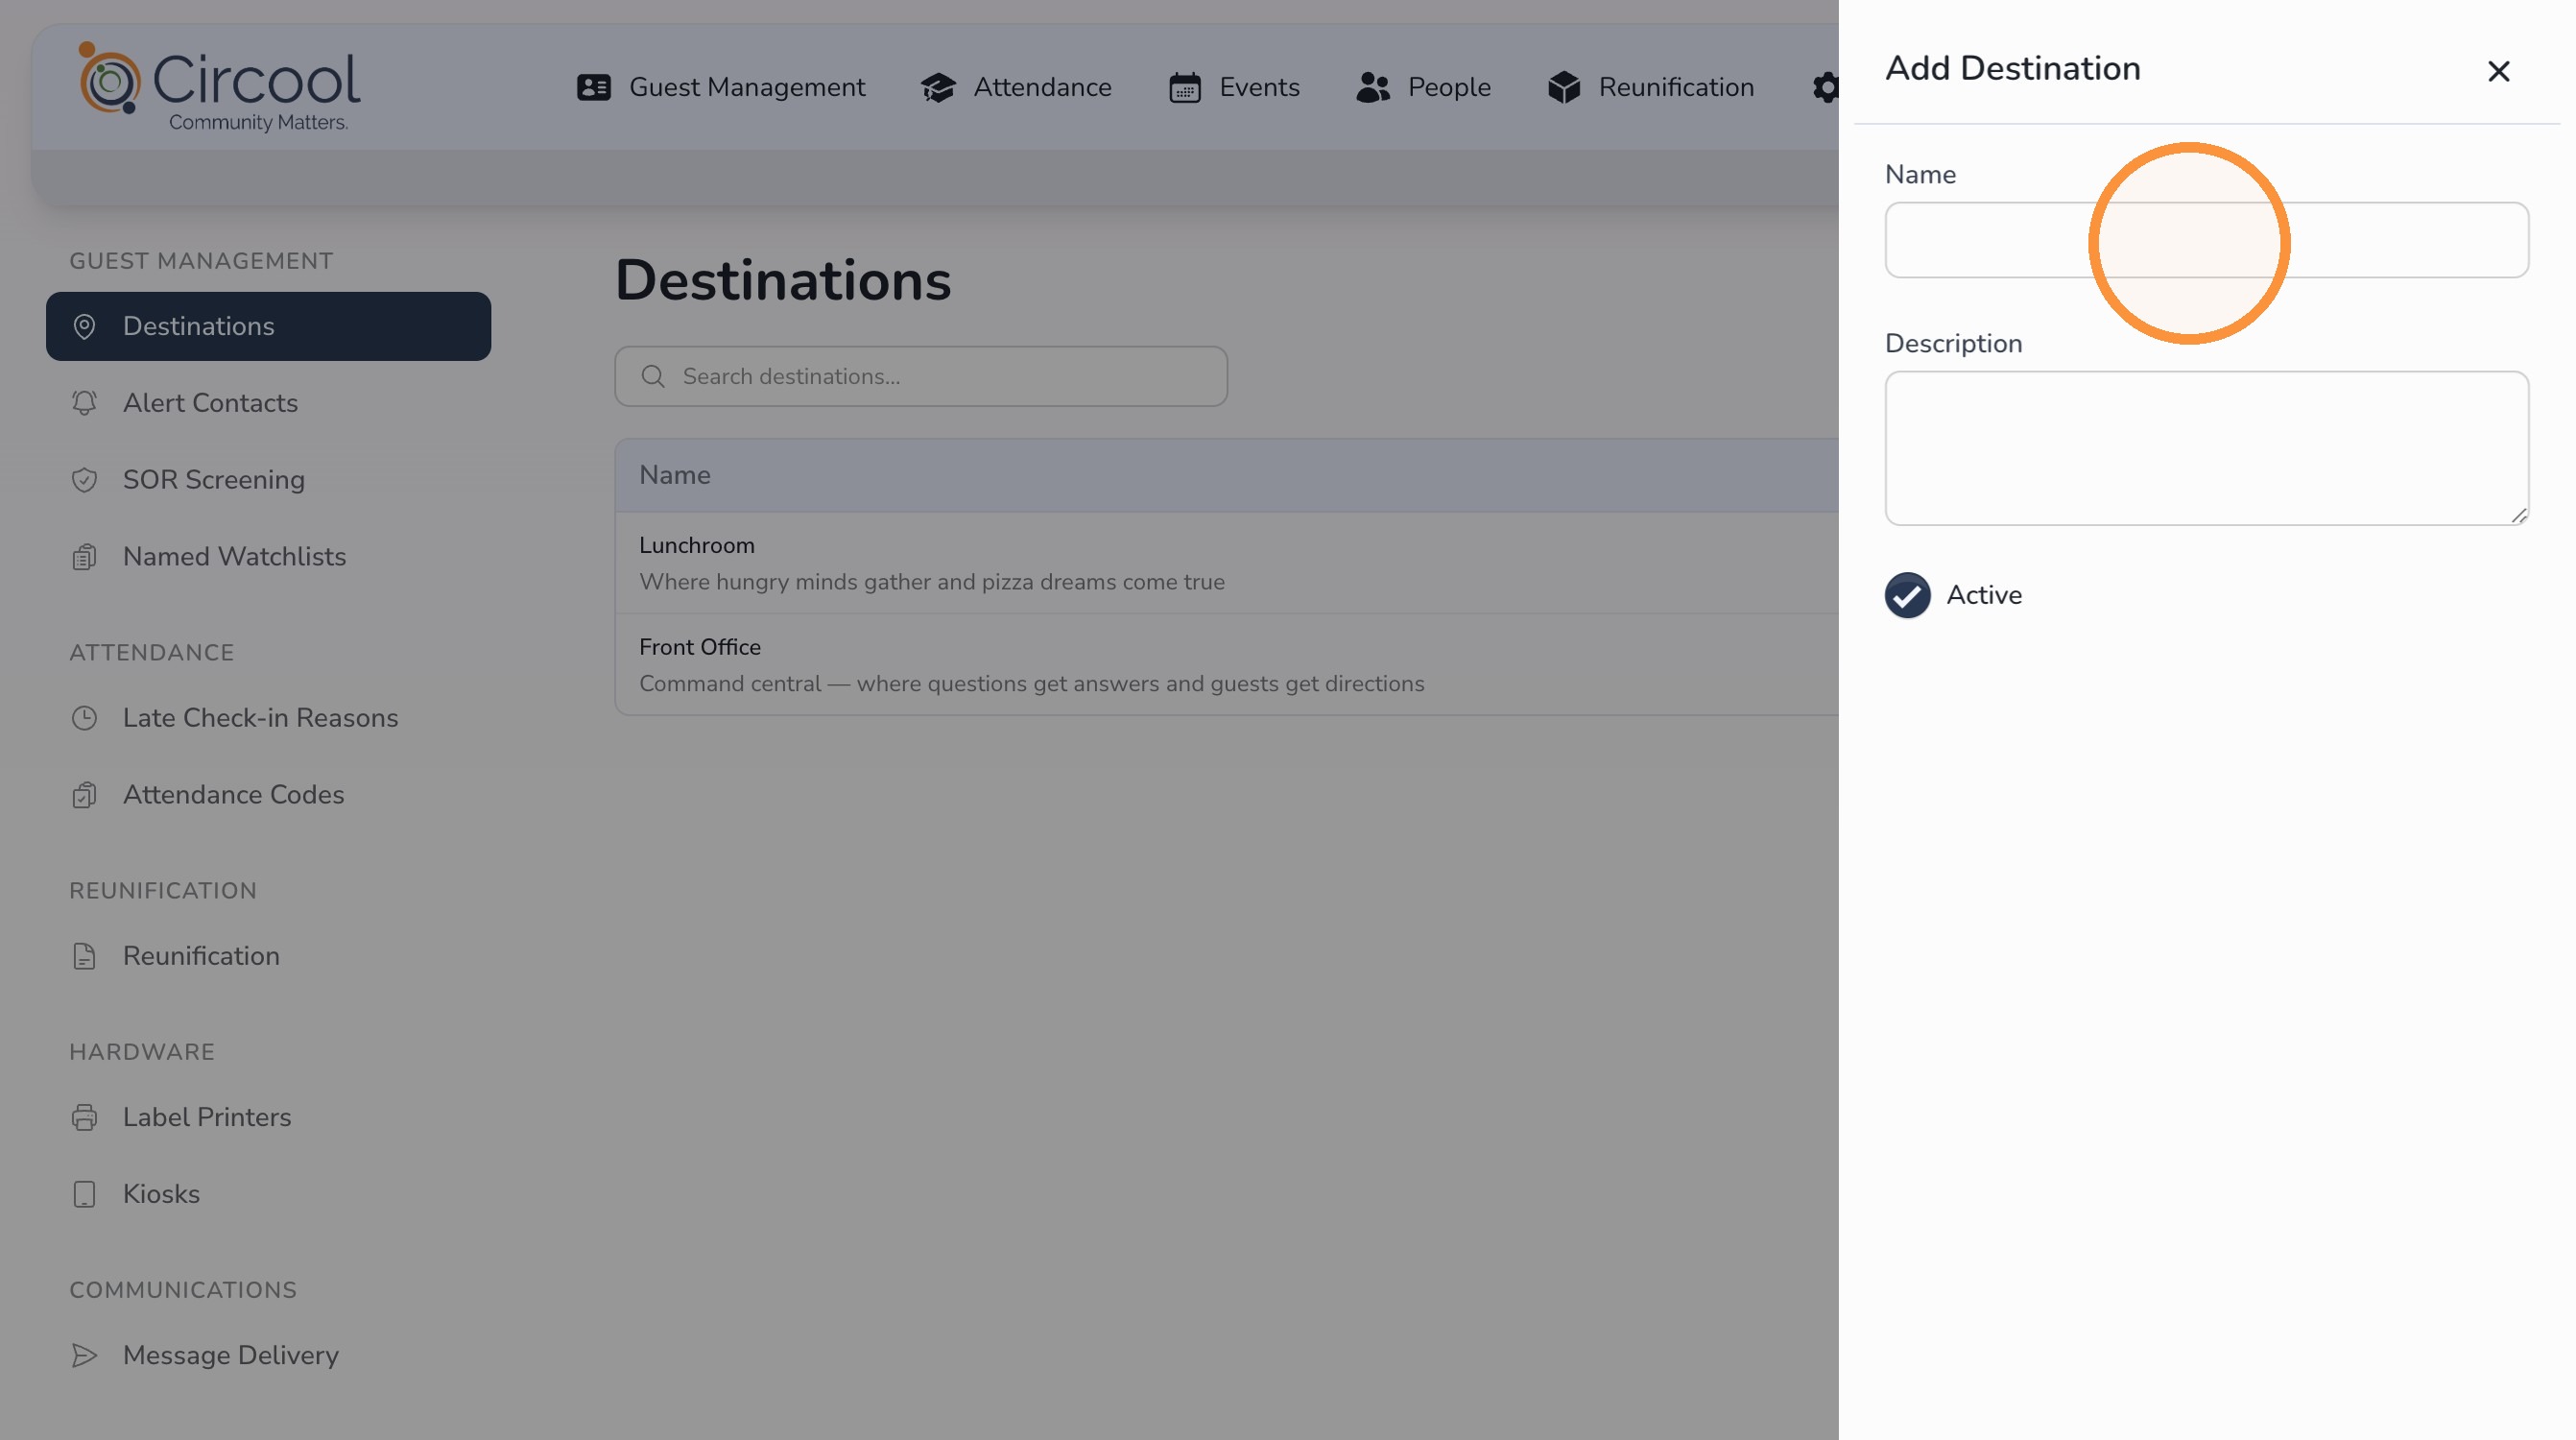Focus the Description text area
Screen dimensions: 2576x1440
tap(2207, 448)
